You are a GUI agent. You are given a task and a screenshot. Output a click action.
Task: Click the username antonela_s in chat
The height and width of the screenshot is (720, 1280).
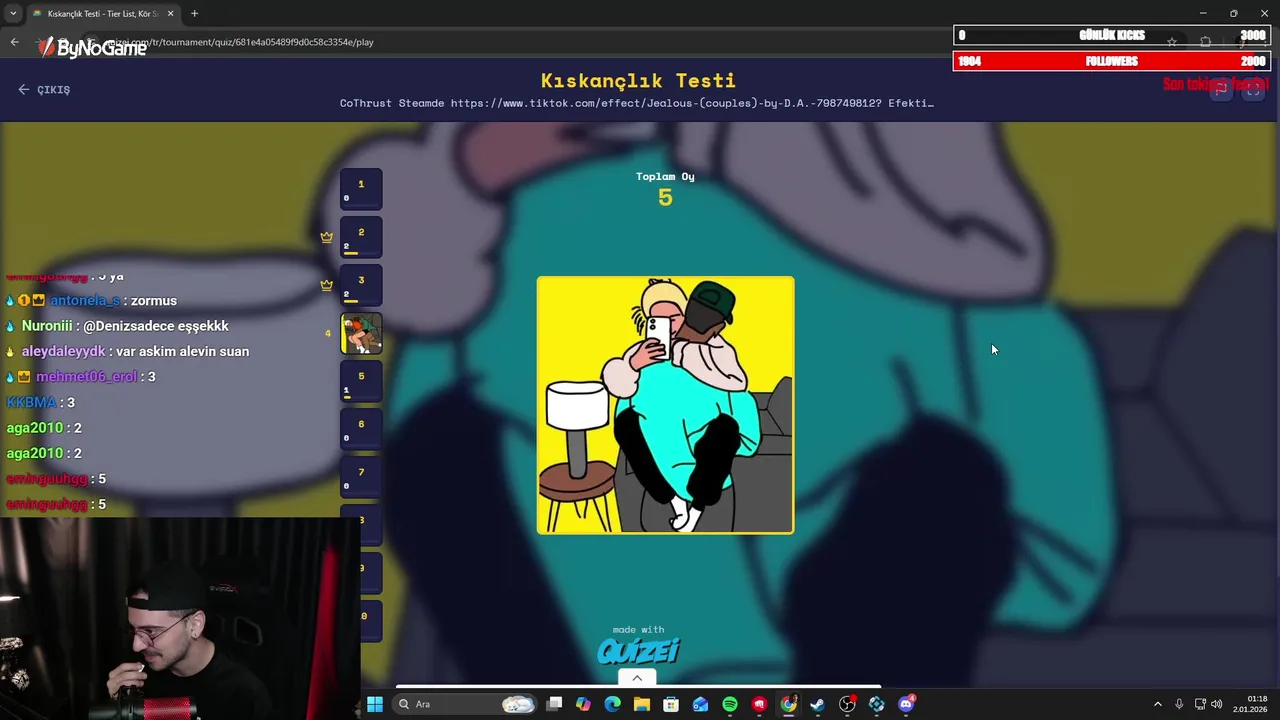[85, 300]
